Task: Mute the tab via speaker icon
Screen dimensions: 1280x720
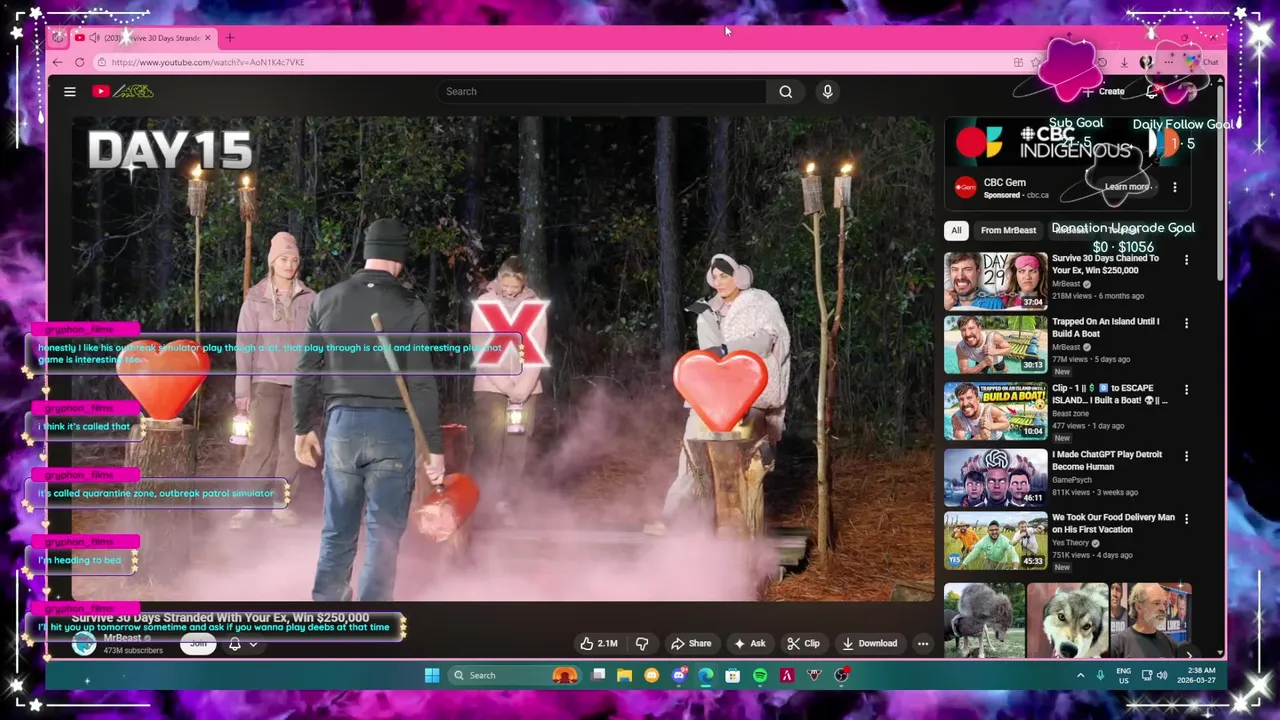Action: click(x=93, y=38)
